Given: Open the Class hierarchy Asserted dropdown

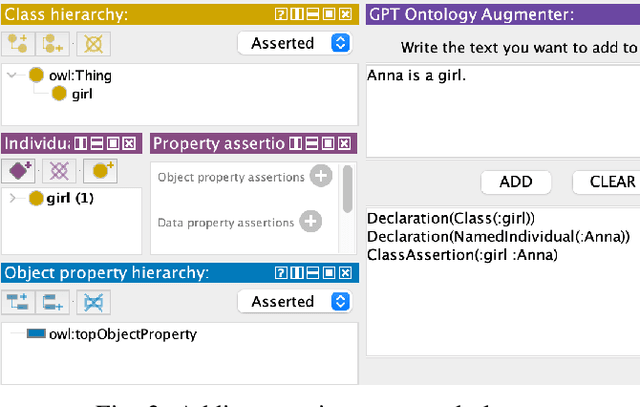Looking at the screenshot, I should point(295,43).
